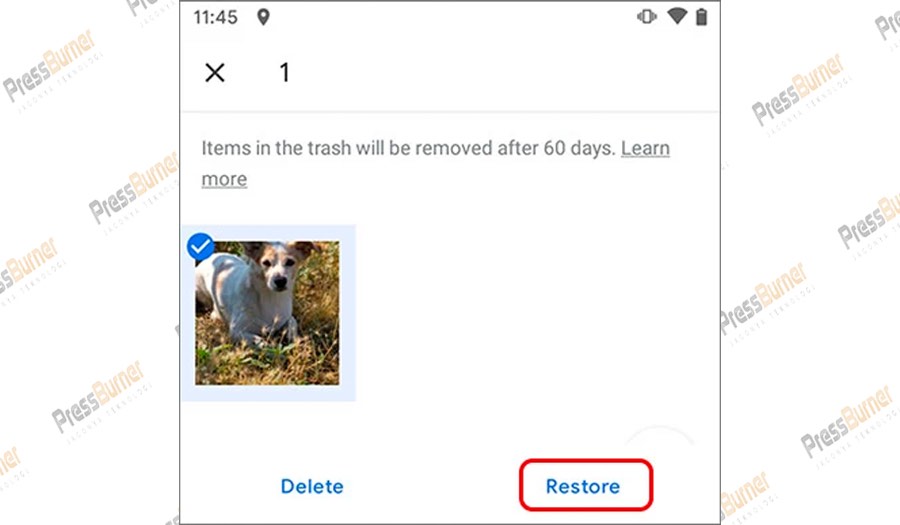This screenshot has height=525, width=900.
Task: Tap the X to cancel selection
Action: [x=215, y=73]
